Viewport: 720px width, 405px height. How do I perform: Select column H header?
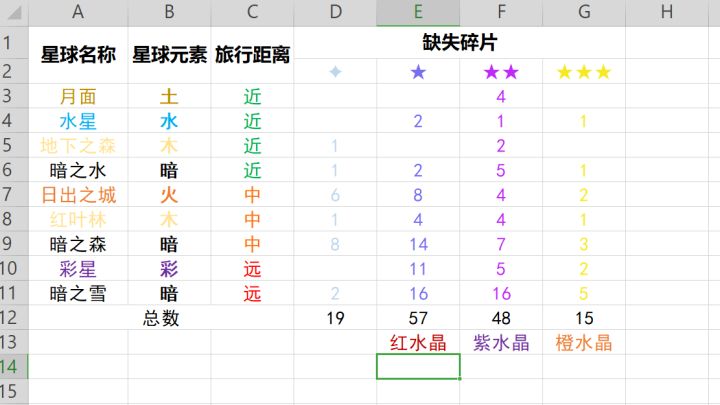(667, 12)
